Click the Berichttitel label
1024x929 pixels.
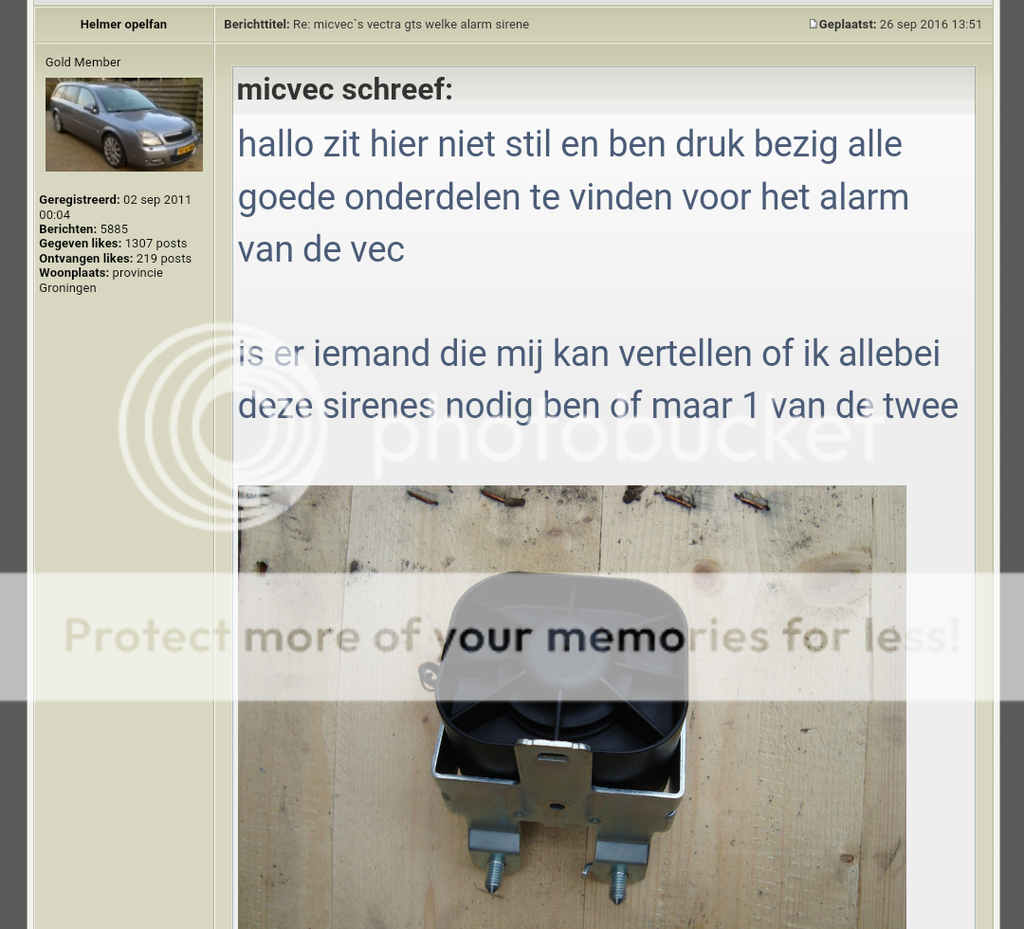(x=257, y=24)
